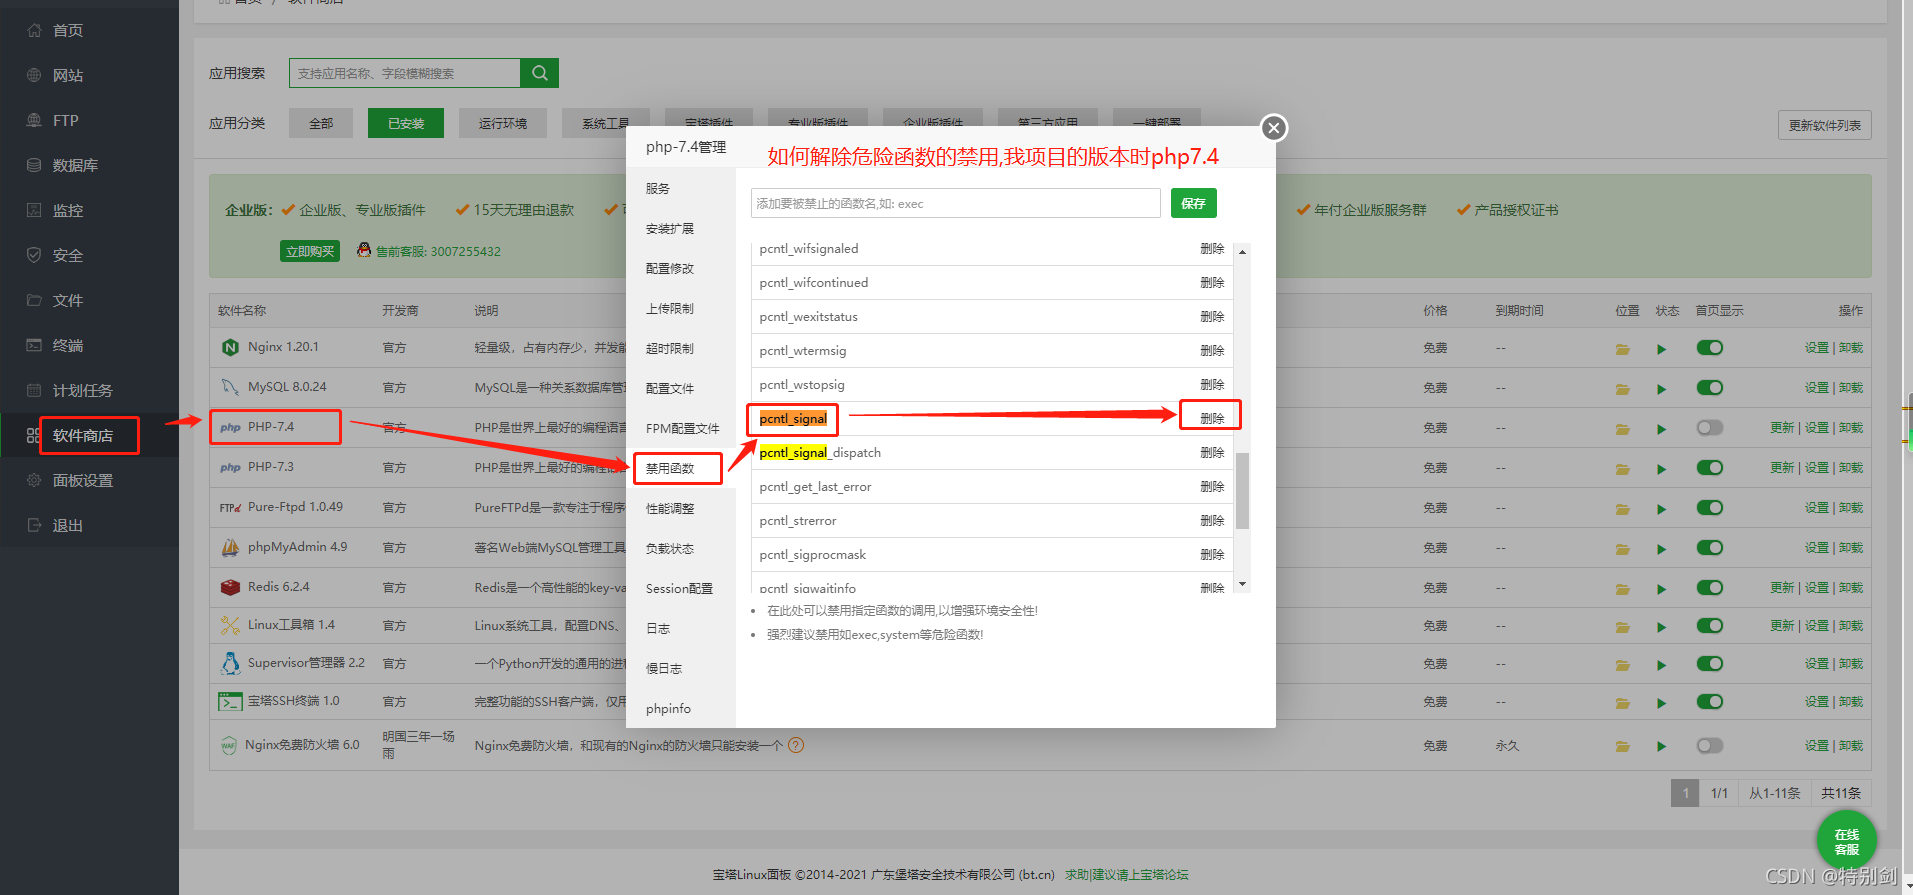This screenshot has width=1913, height=895.
Task: Click the Pure-Ftpd FTP logo icon
Action: (230, 508)
